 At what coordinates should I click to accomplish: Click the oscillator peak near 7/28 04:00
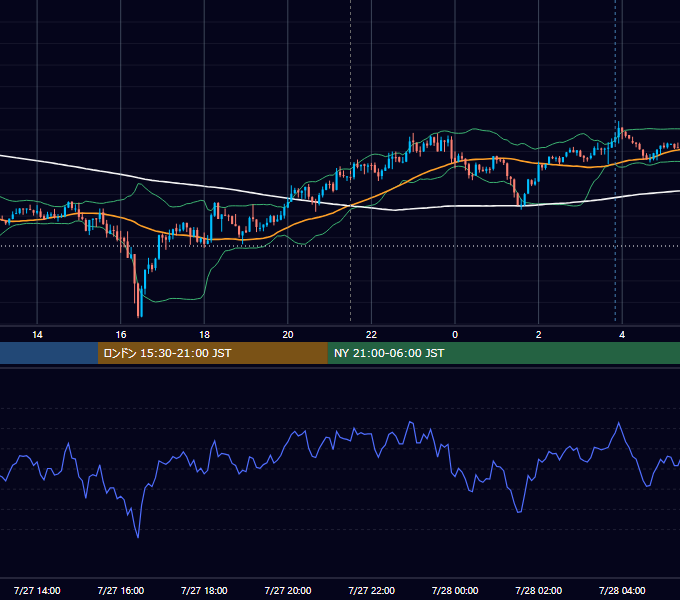coord(618,423)
